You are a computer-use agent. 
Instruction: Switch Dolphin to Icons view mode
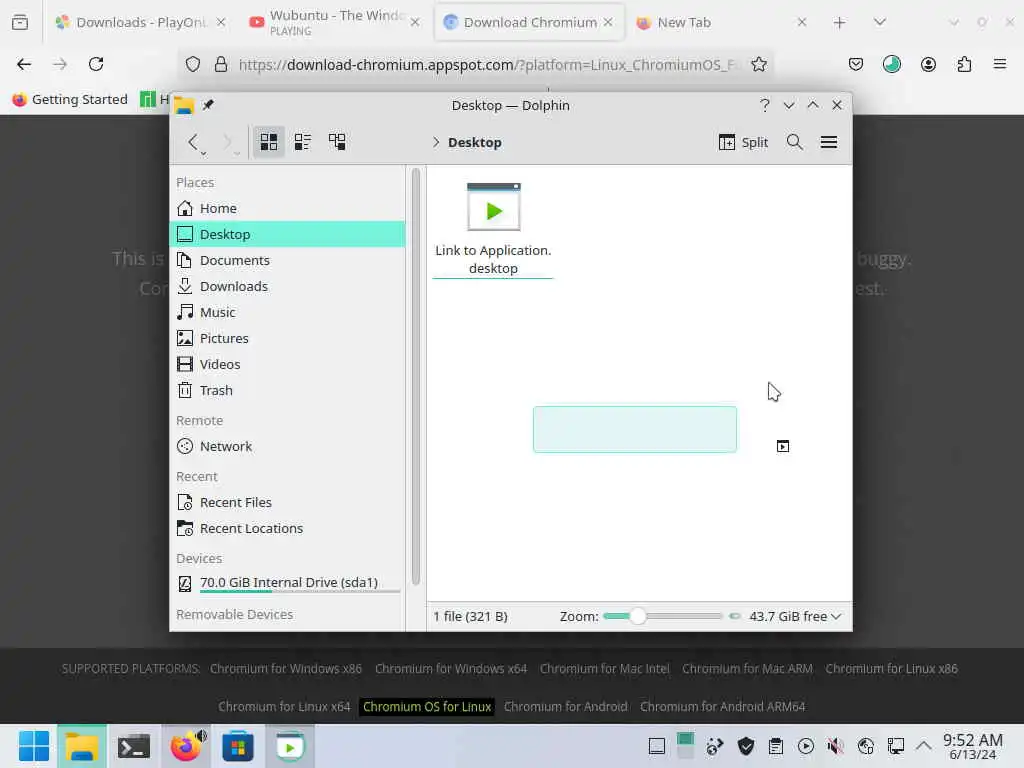[268, 142]
